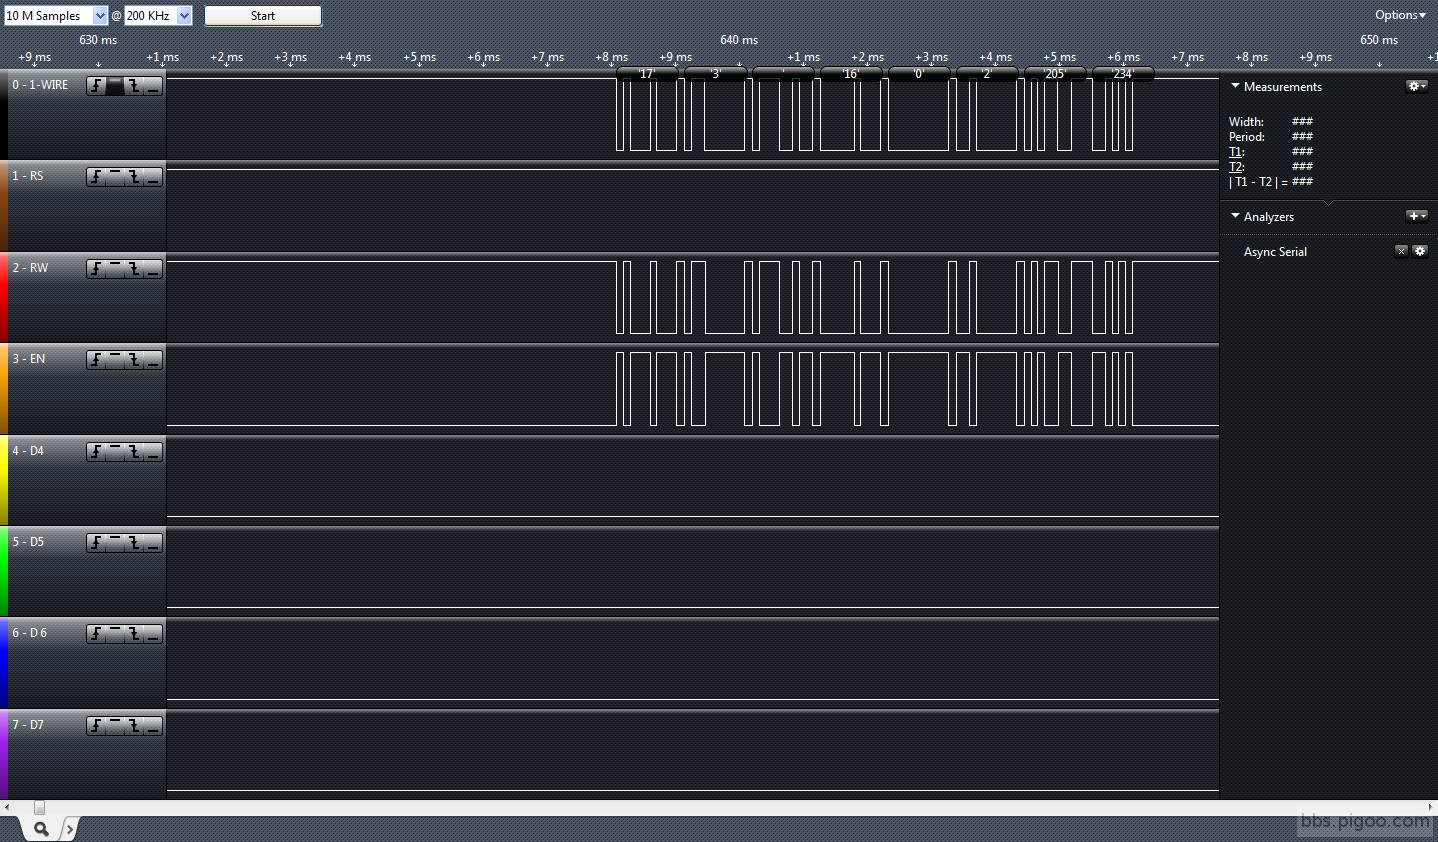Set low-level trigger on 1 - RS

(153, 177)
